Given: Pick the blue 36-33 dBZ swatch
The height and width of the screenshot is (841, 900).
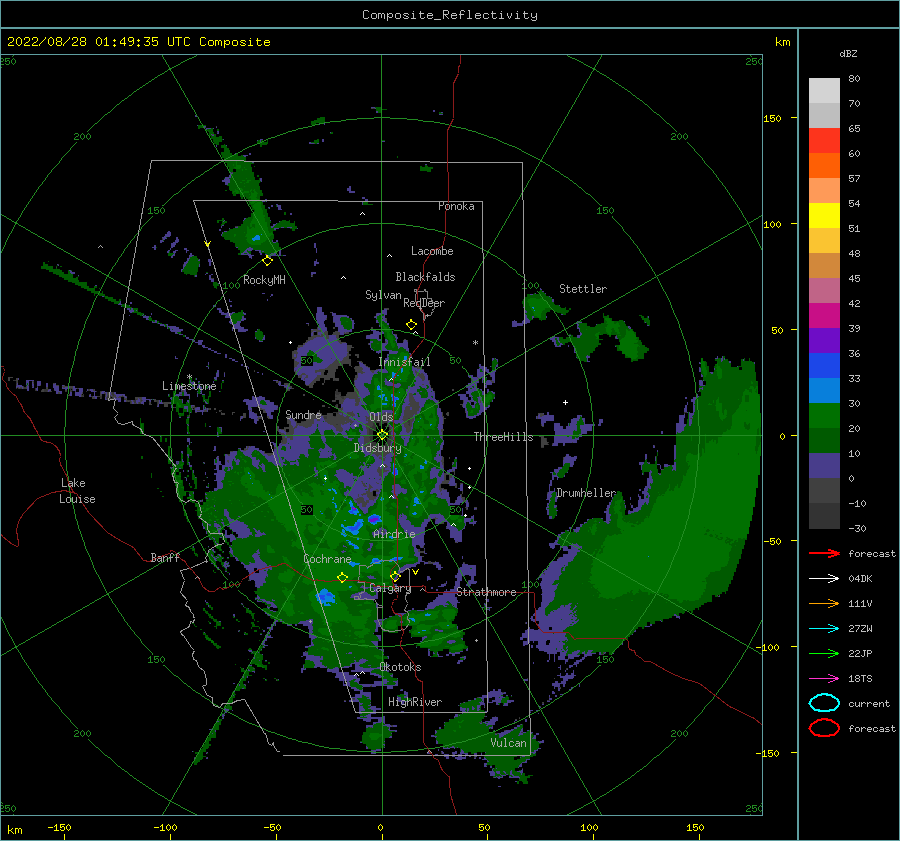Looking at the screenshot, I should [824, 366].
